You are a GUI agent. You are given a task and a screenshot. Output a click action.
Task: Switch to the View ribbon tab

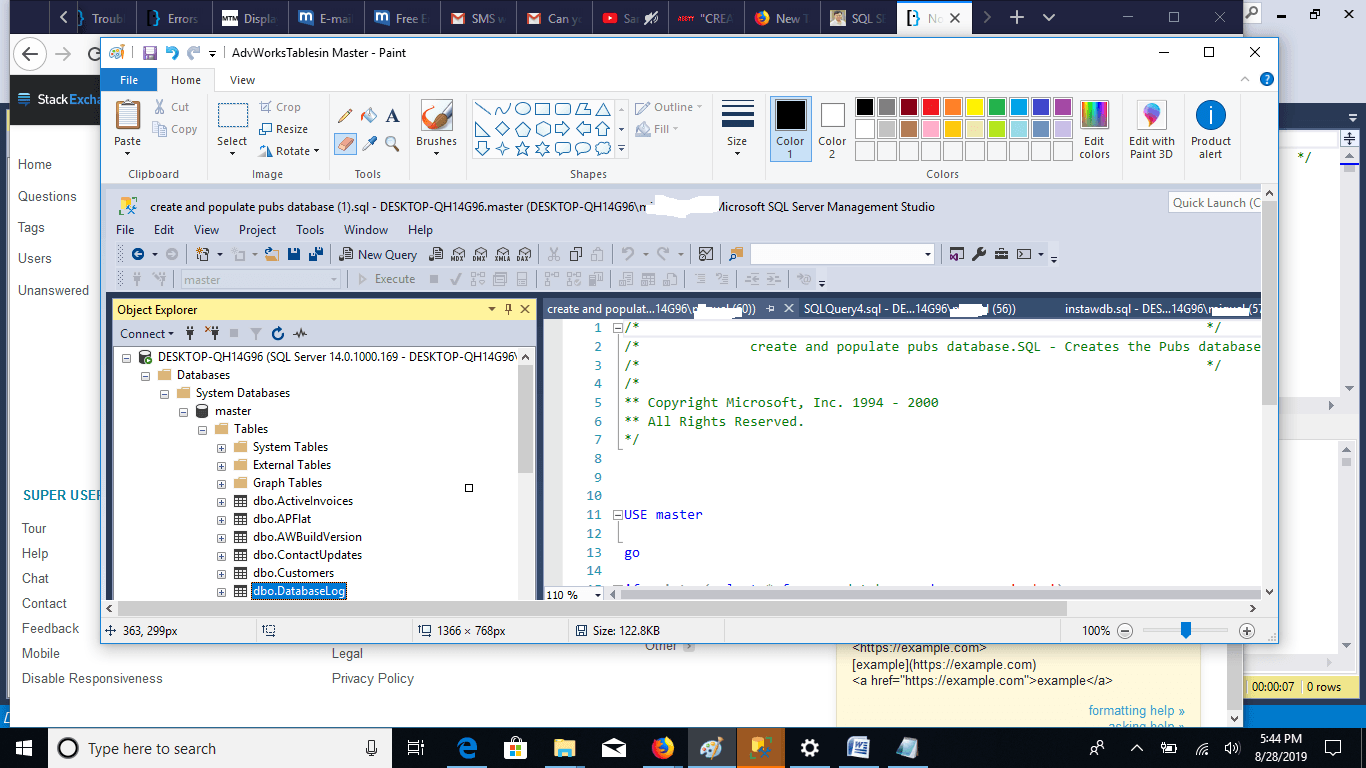(x=242, y=80)
